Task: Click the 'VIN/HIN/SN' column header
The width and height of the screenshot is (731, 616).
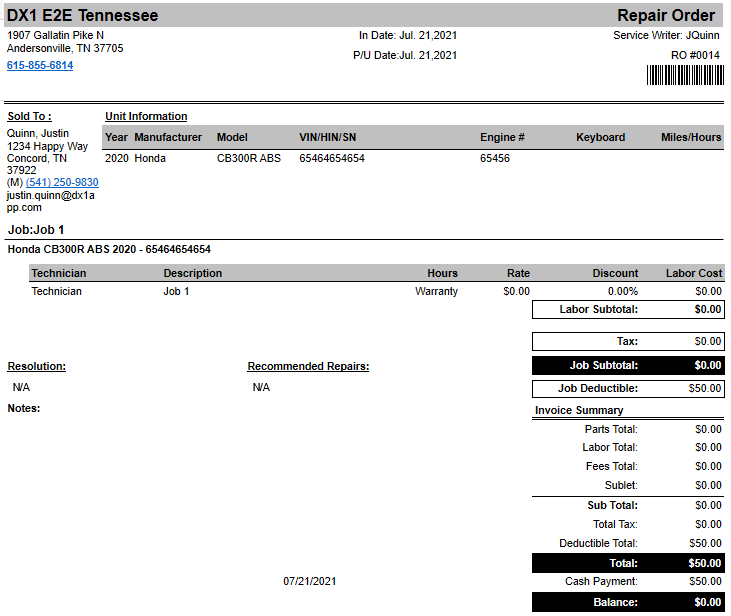Action: 328,138
